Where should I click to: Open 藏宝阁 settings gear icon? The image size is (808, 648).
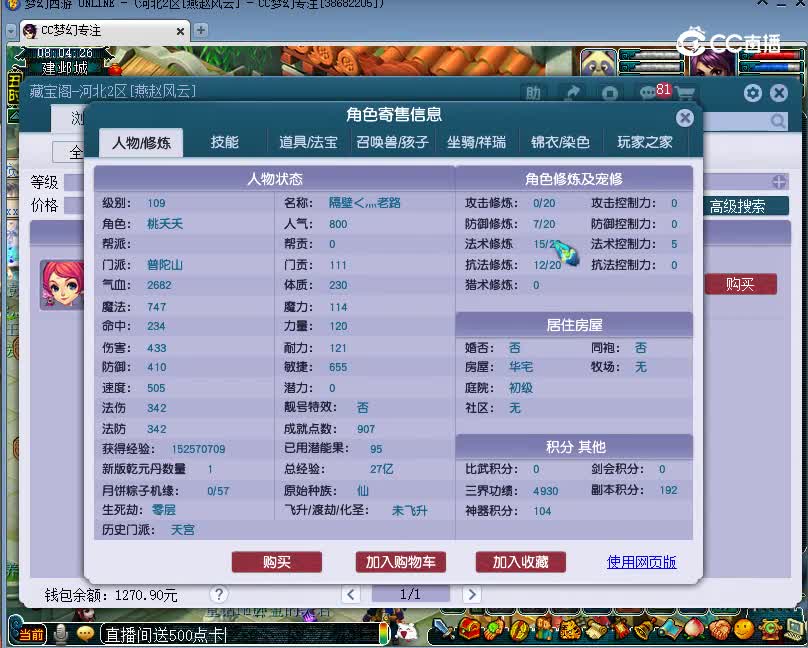coord(752,93)
